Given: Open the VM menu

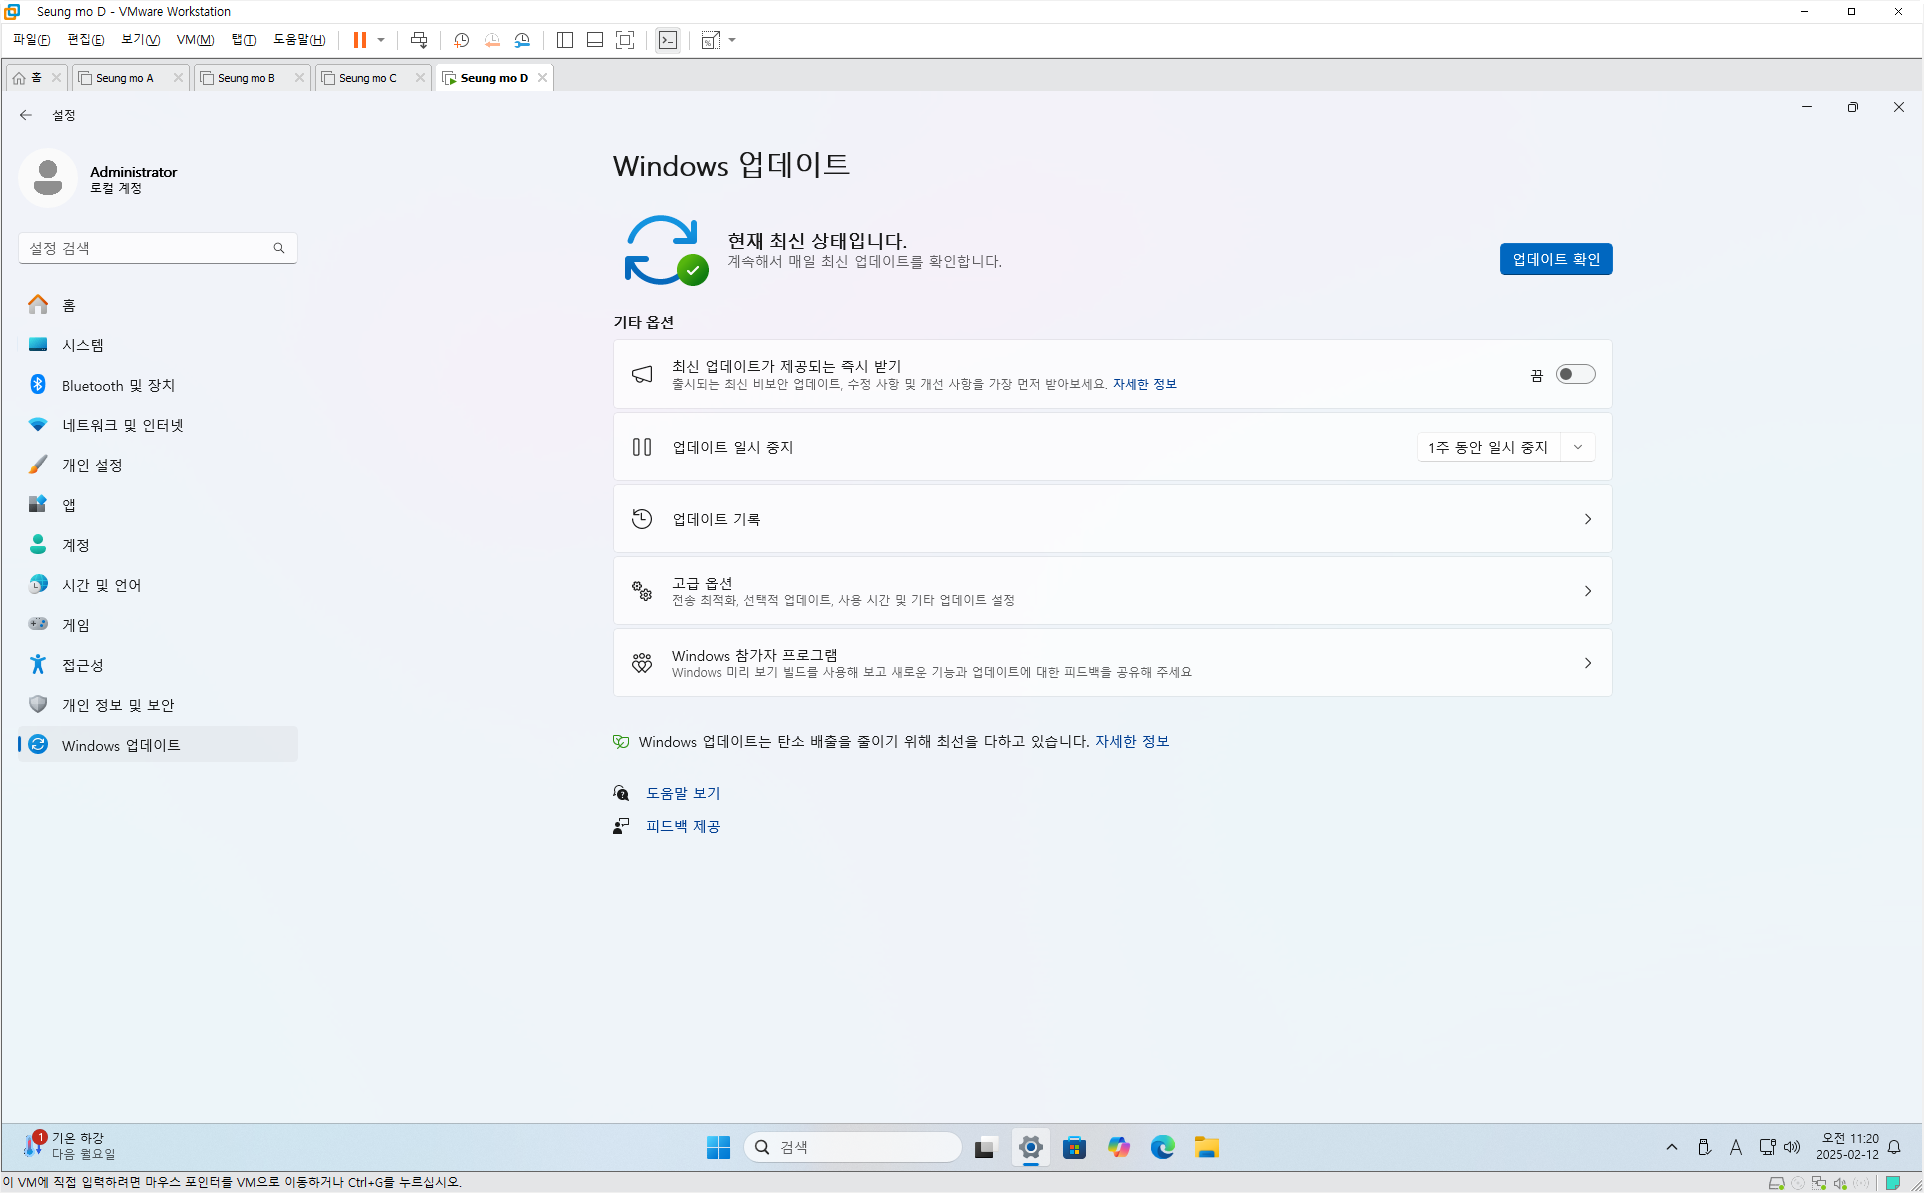Looking at the screenshot, I should pyautogui.click(x=195, y=40).
